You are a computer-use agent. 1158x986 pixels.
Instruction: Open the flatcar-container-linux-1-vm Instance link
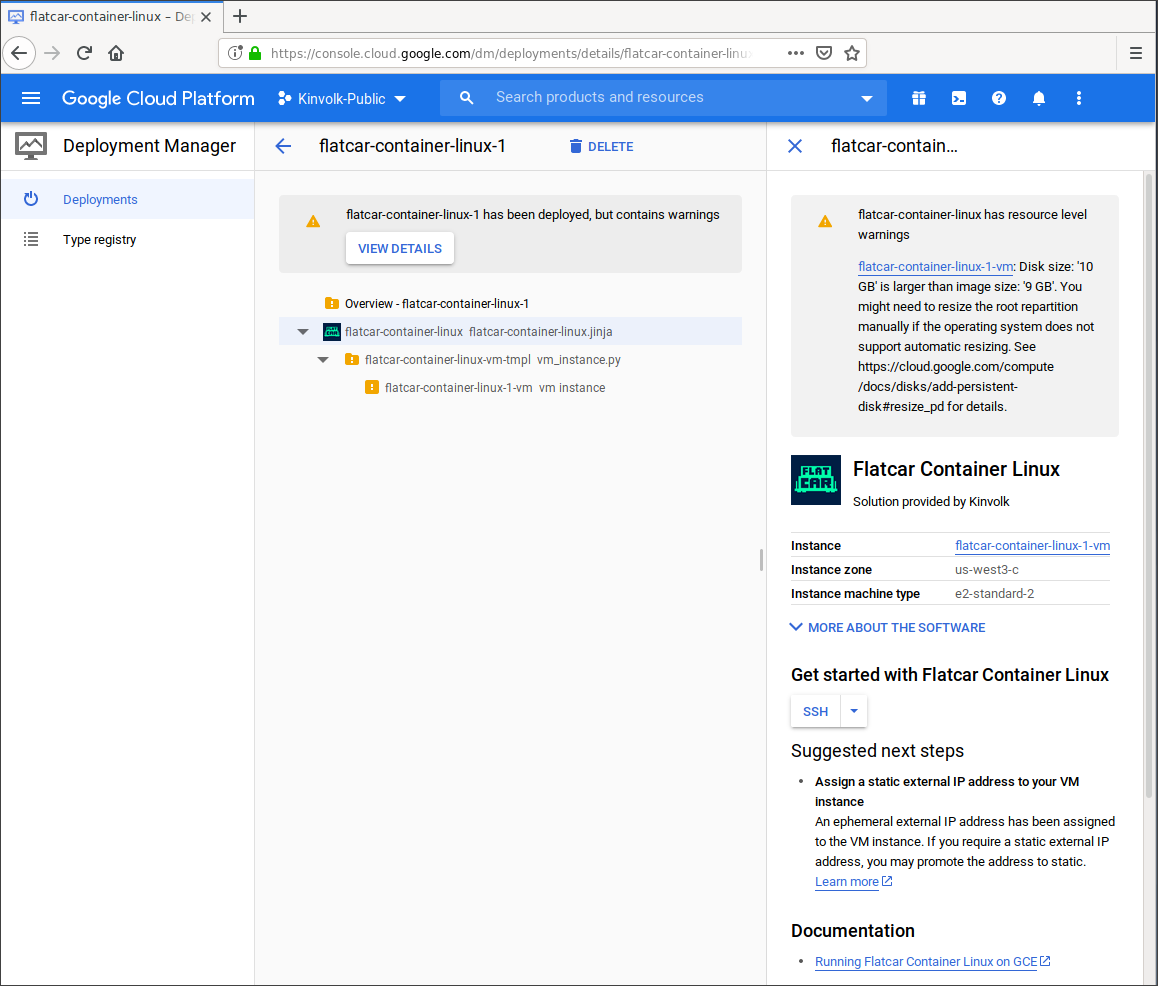1032,546
